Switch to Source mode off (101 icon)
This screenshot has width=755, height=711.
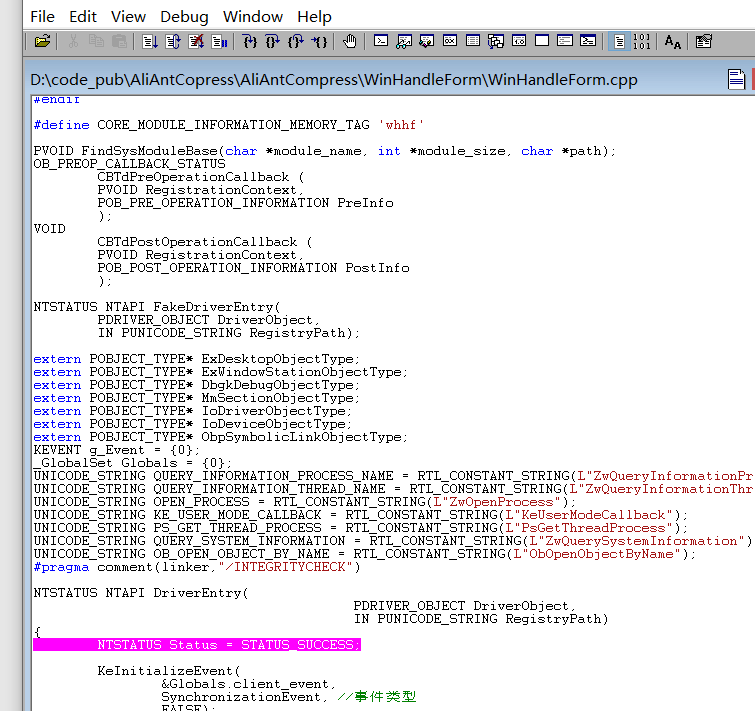pos(642,42)
